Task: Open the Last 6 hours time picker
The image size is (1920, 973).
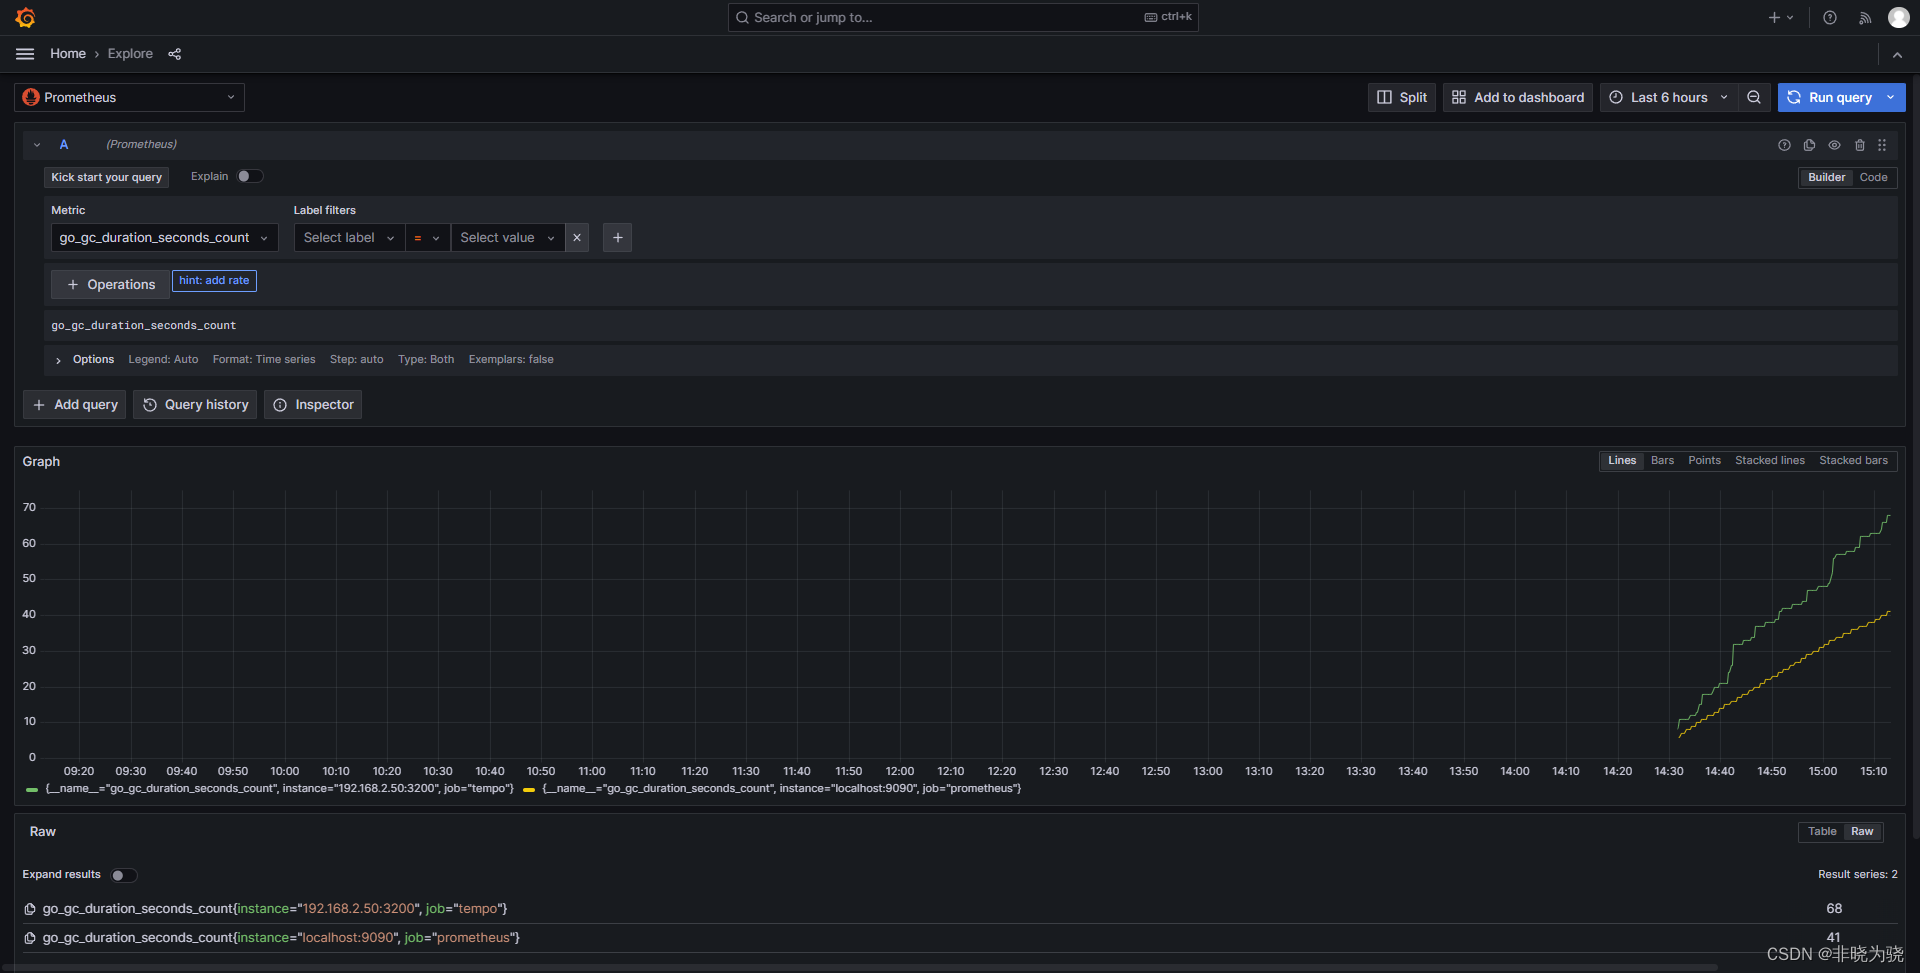Action: [x=1668, y=97]
